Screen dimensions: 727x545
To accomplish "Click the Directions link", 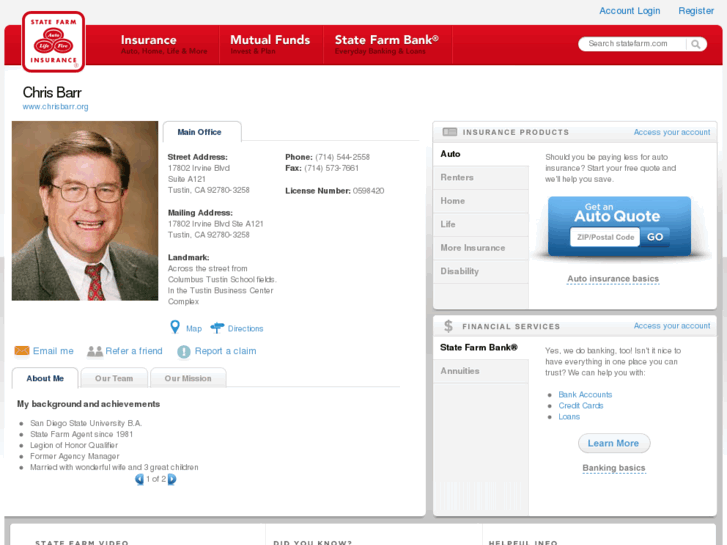I will (x=245, y=328).
